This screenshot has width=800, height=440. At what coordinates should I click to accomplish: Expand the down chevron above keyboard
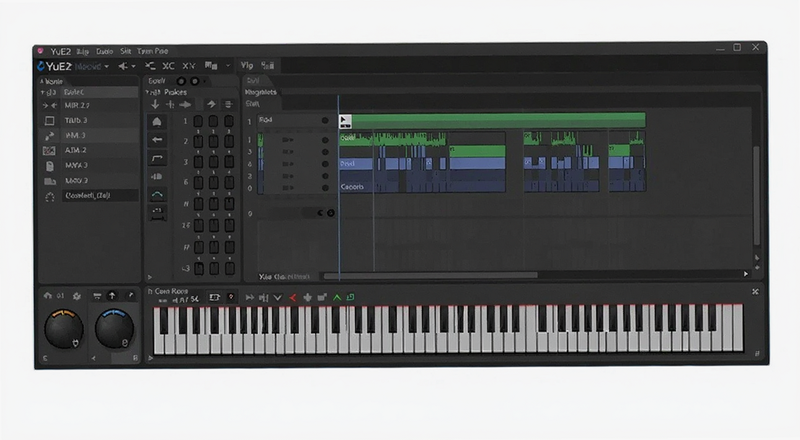278,298
